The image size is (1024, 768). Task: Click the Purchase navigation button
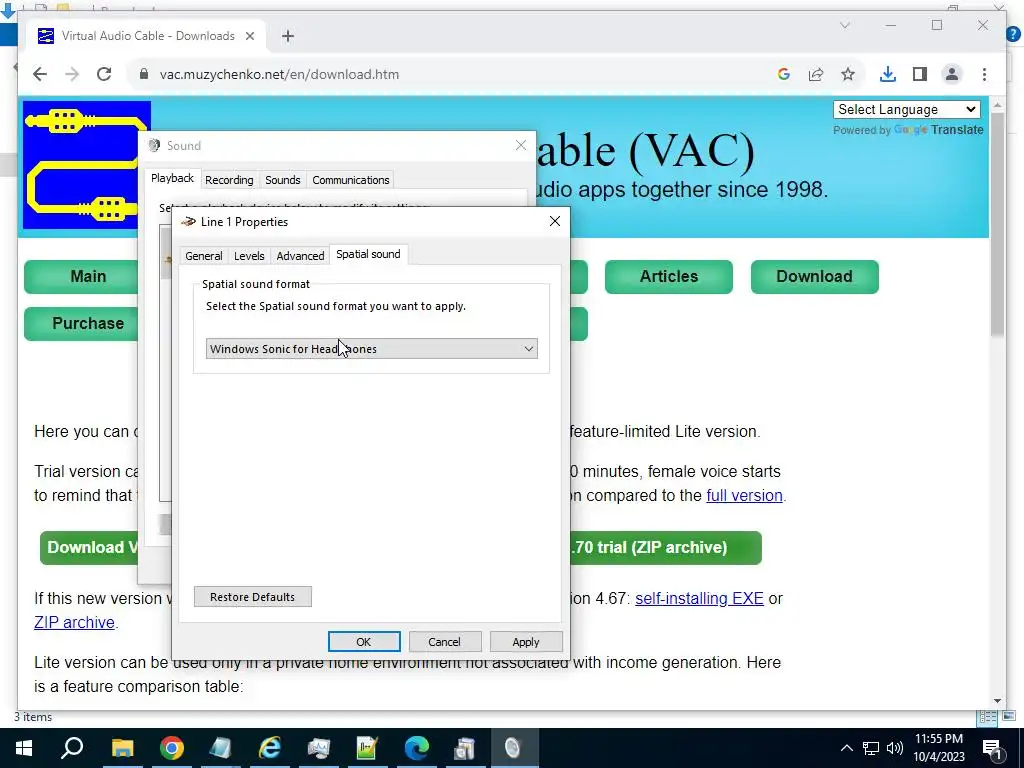(x=88, y=323)
